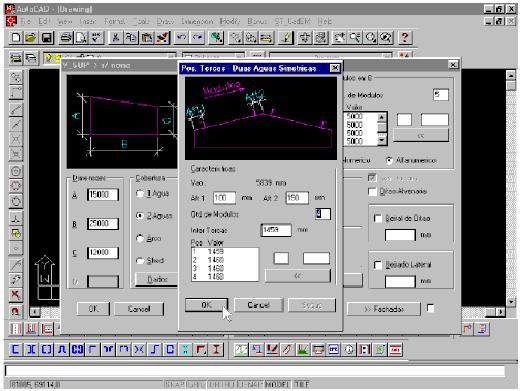The image size is (520, 391).
Task: Click the New drawing icon
Action: pyautogui.click(x=15, y=37)
